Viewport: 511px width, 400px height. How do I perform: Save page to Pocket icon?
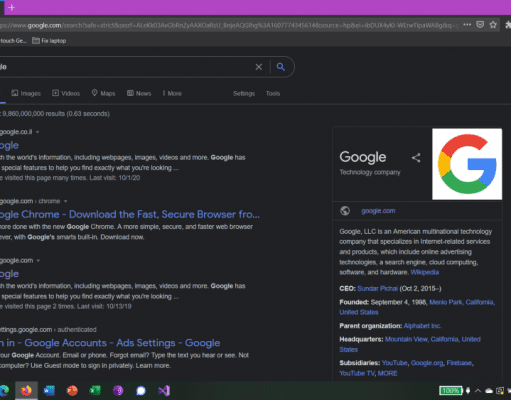tap(480, 25)
